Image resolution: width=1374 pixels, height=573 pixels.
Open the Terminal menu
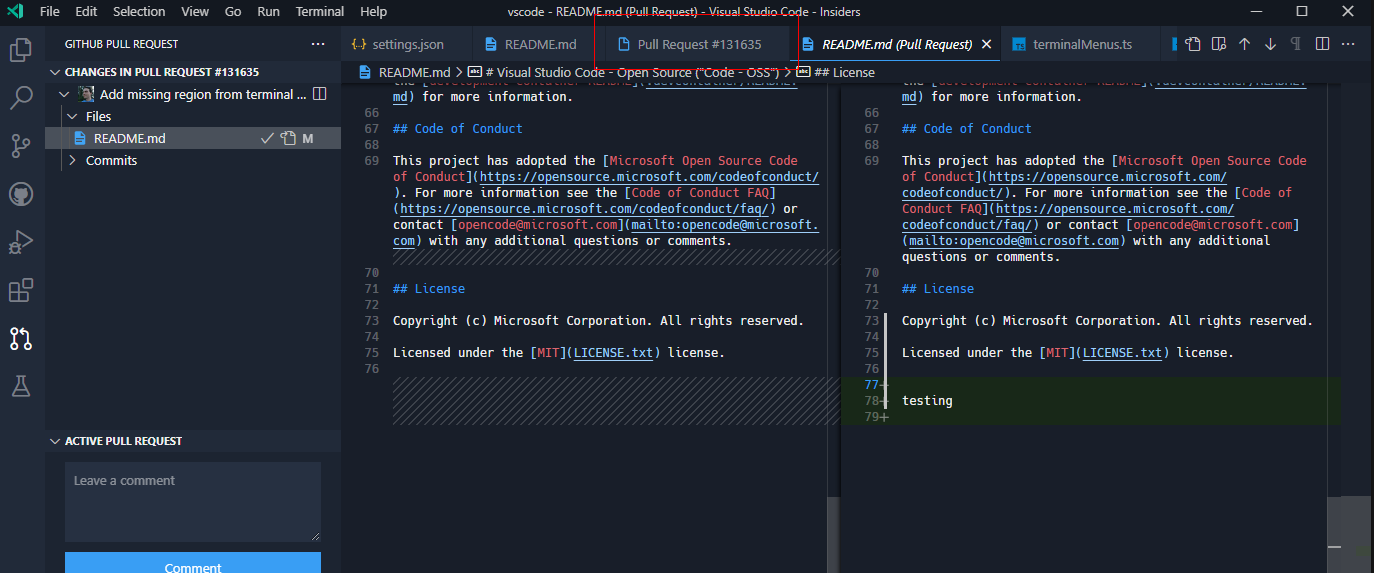(x=320, y=12)
